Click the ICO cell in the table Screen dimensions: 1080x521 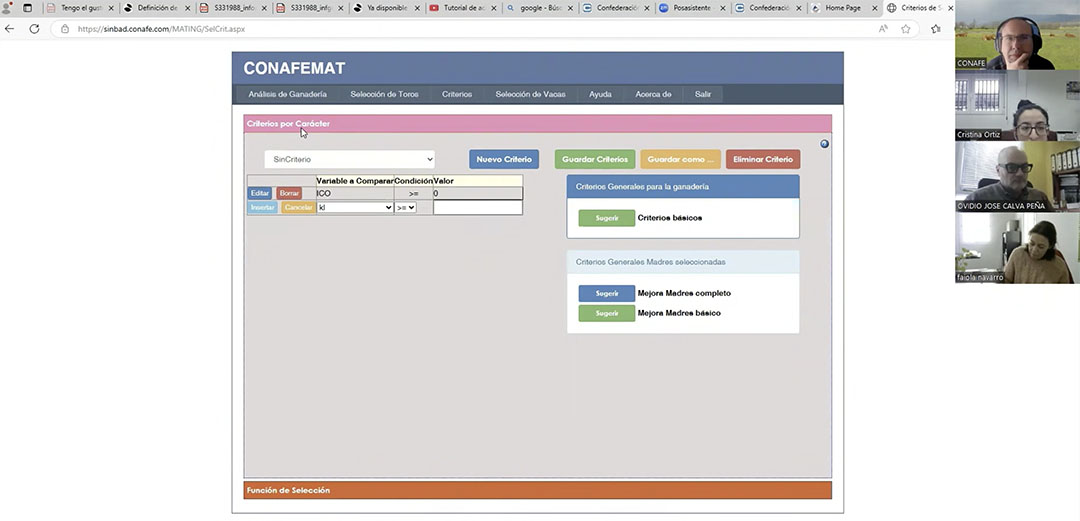(x=355, y=194)
